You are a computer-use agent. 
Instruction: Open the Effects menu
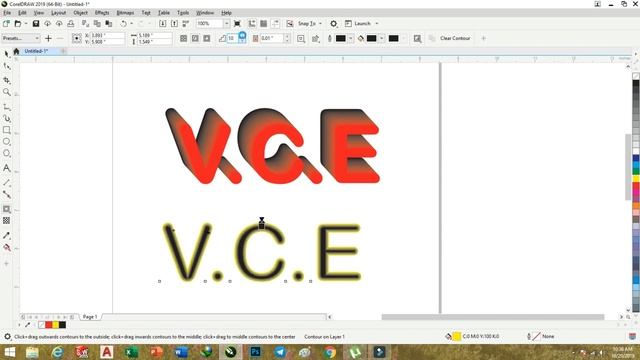(x=102, y=13)
